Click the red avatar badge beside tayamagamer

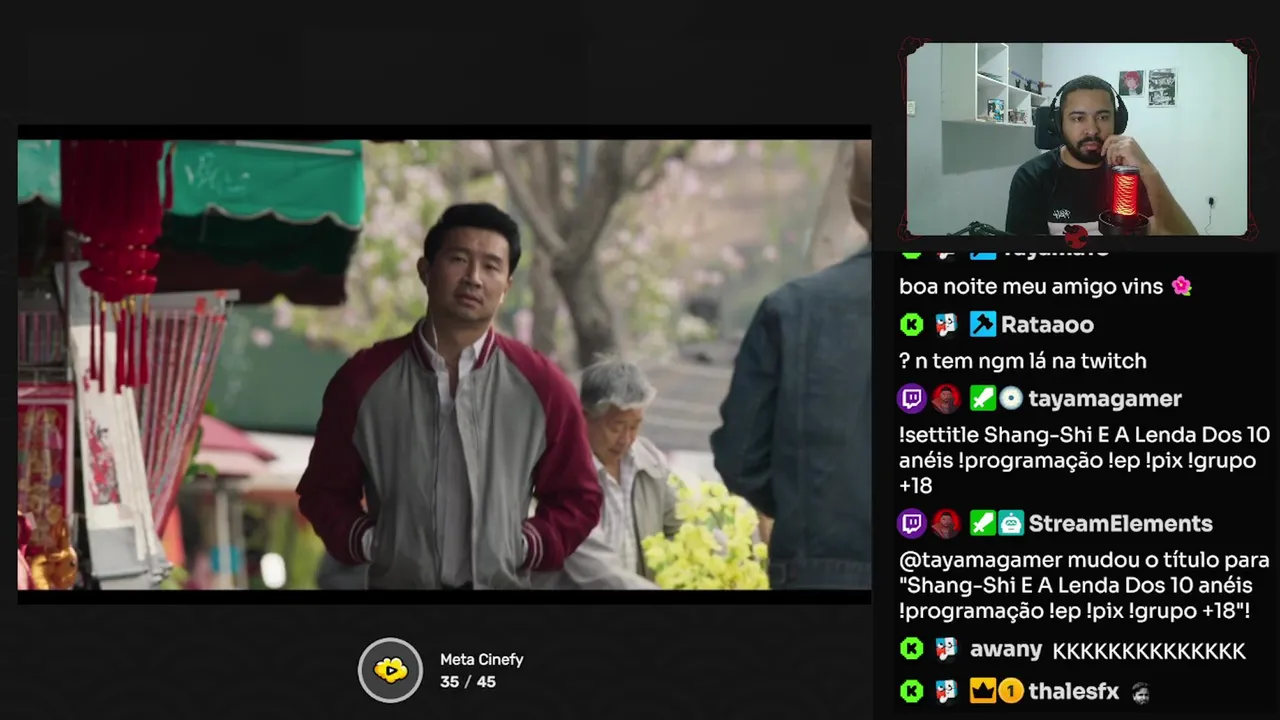(946, 399)
